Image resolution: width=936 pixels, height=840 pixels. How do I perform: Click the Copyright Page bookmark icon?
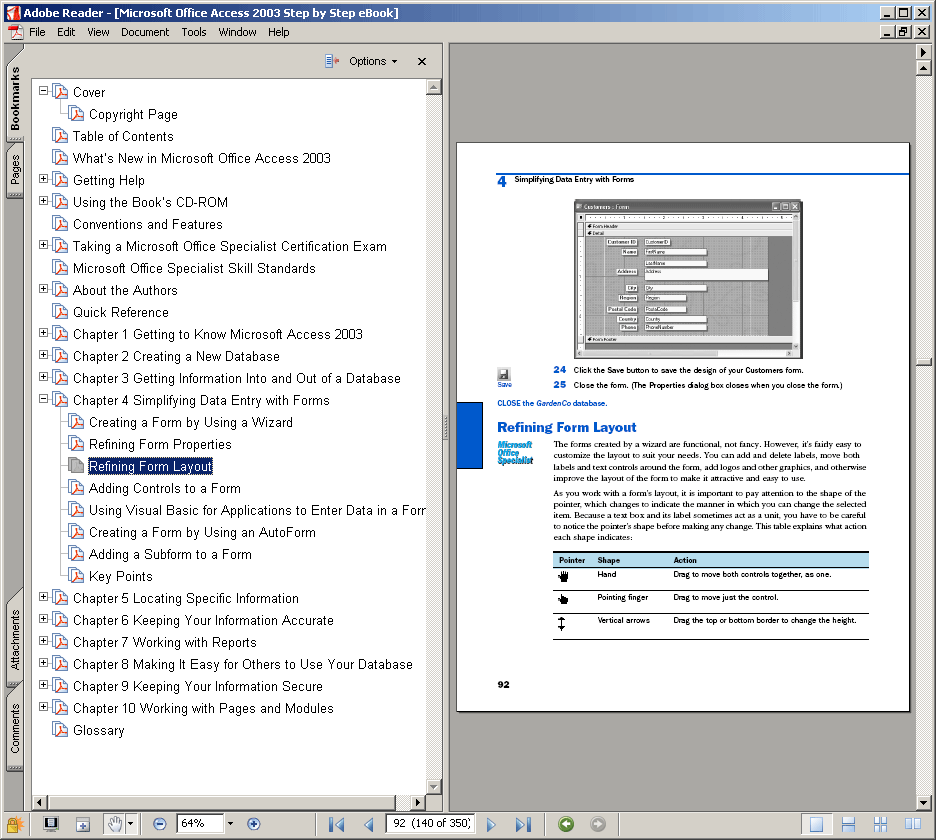point(76,113)
